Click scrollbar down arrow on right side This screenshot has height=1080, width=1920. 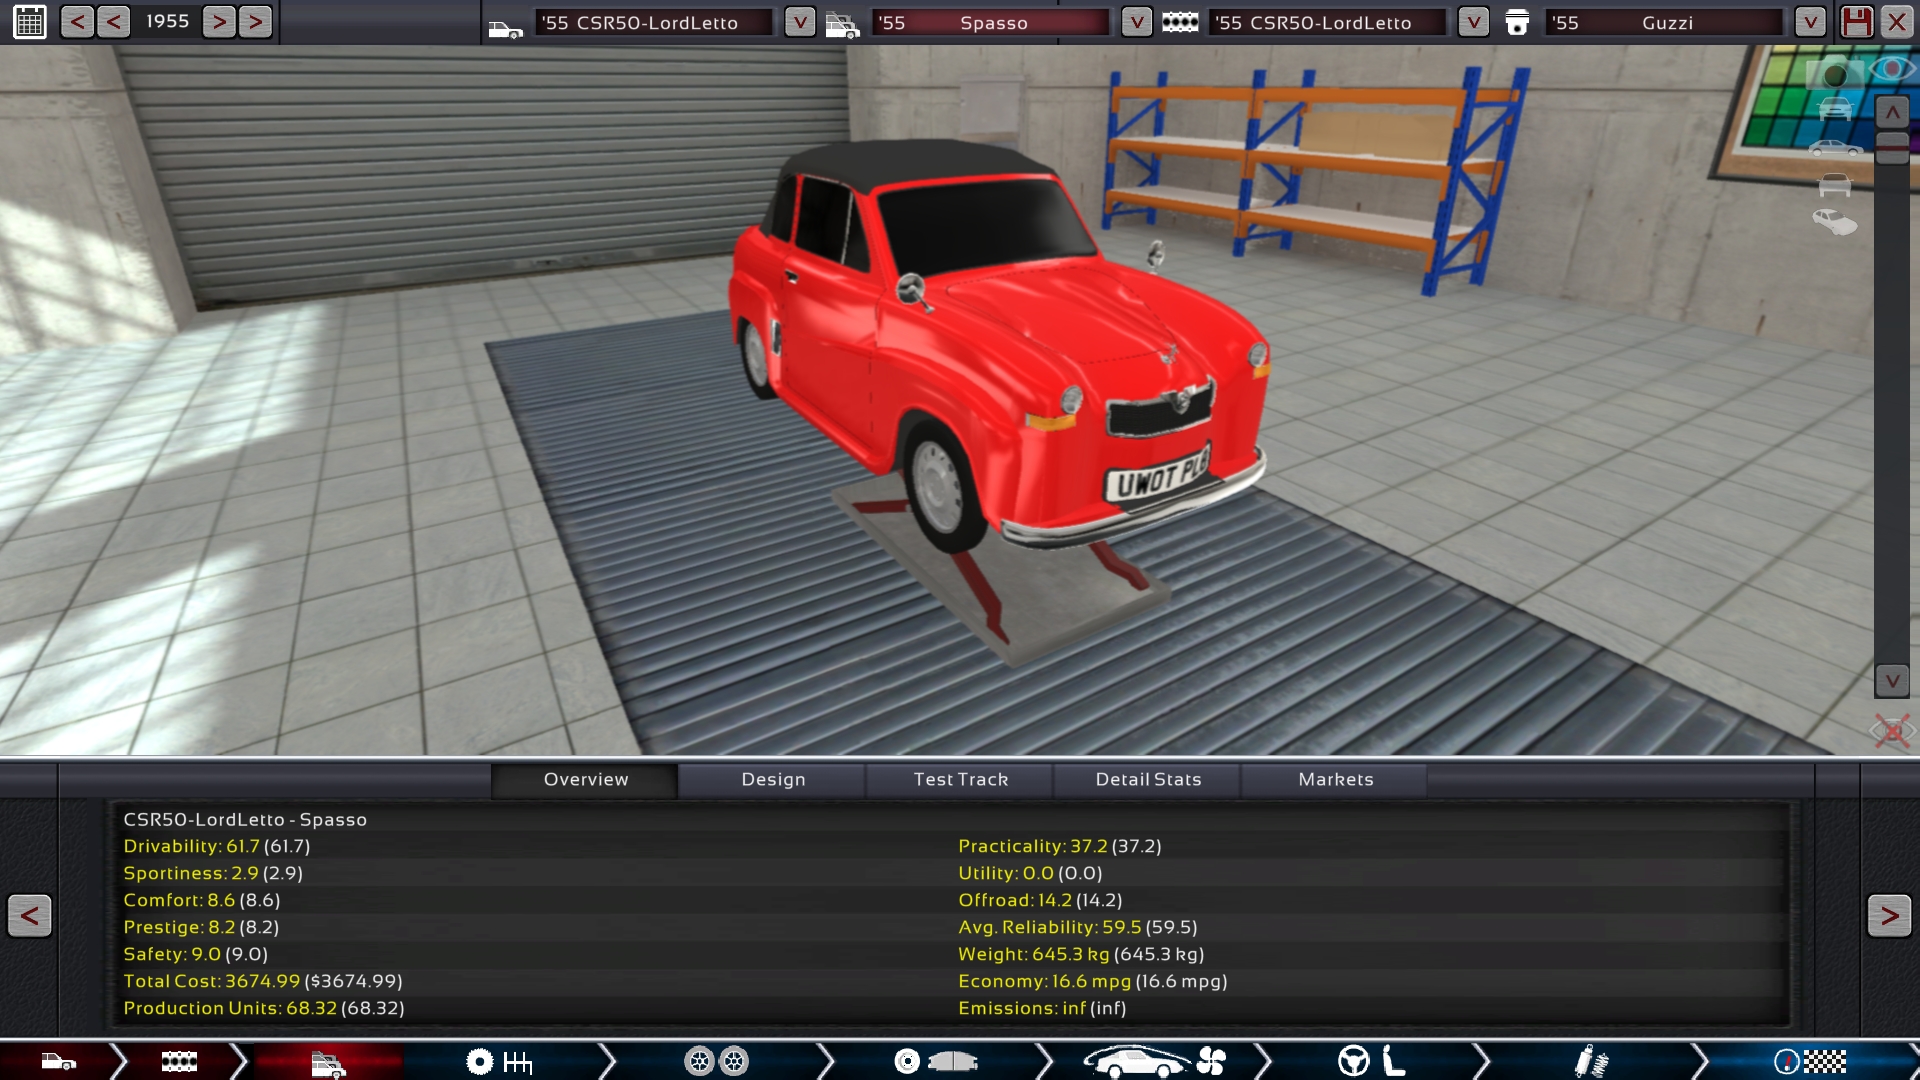pyautogui.click(x=1891, y=681)
